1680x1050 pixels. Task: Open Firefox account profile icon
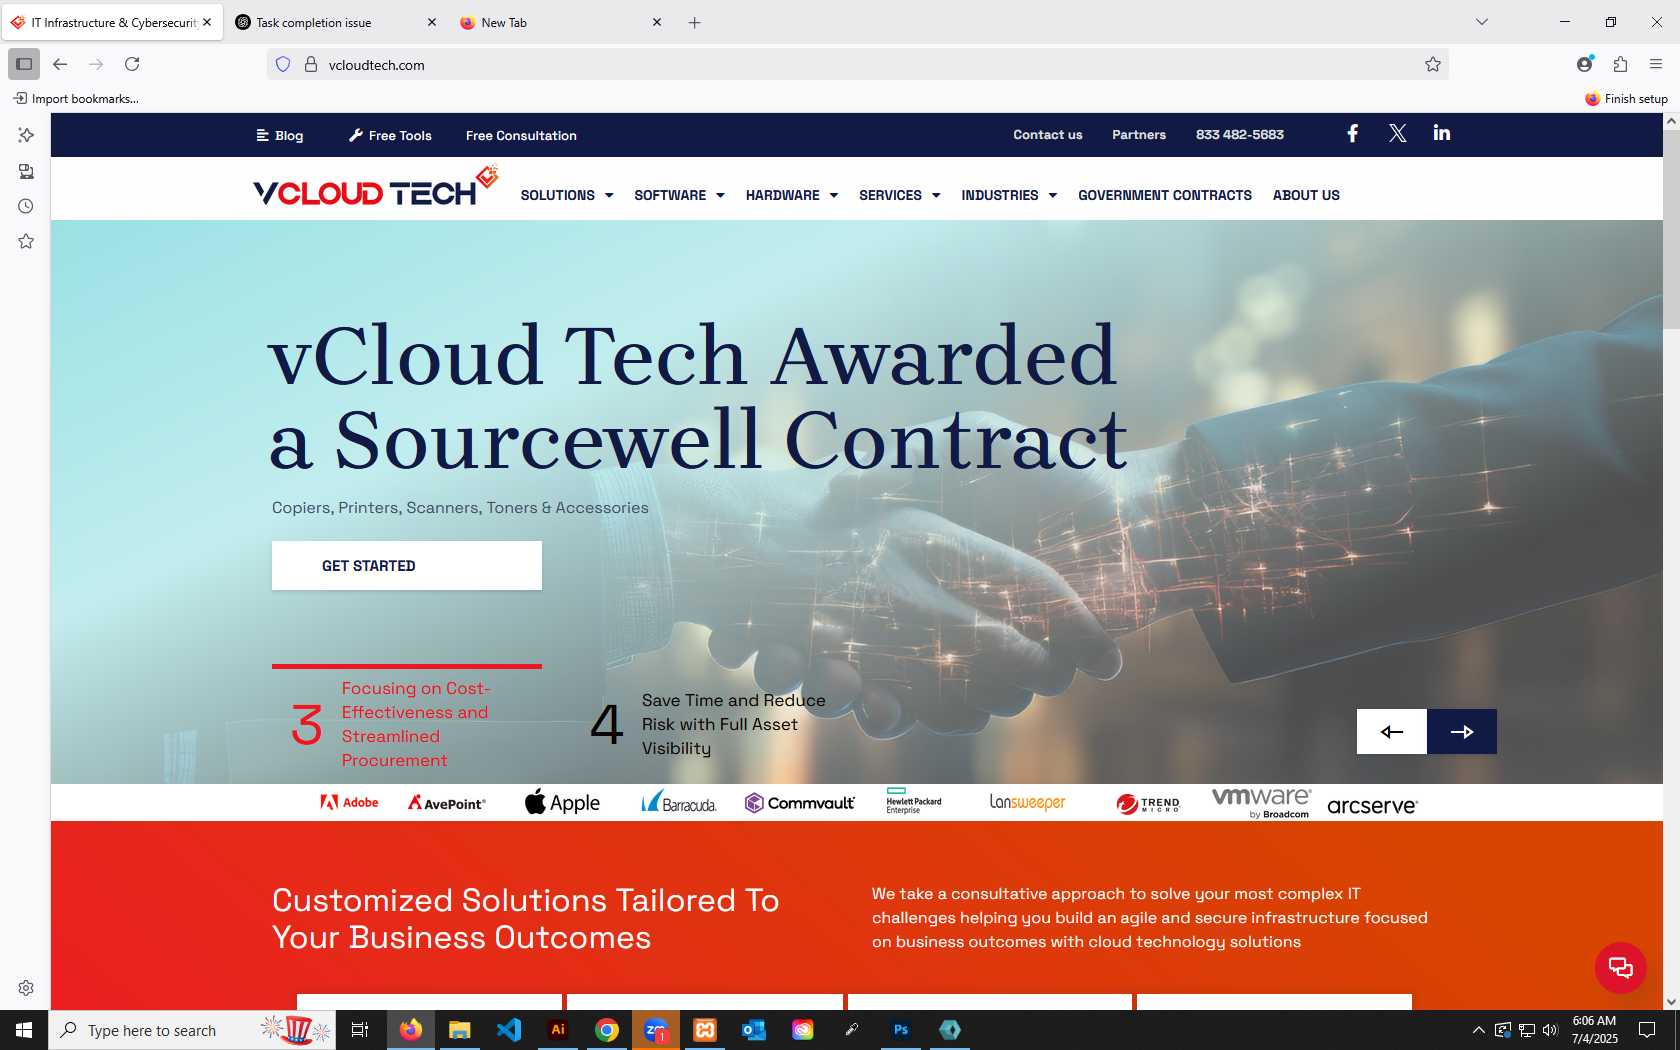click(1585, 64)
